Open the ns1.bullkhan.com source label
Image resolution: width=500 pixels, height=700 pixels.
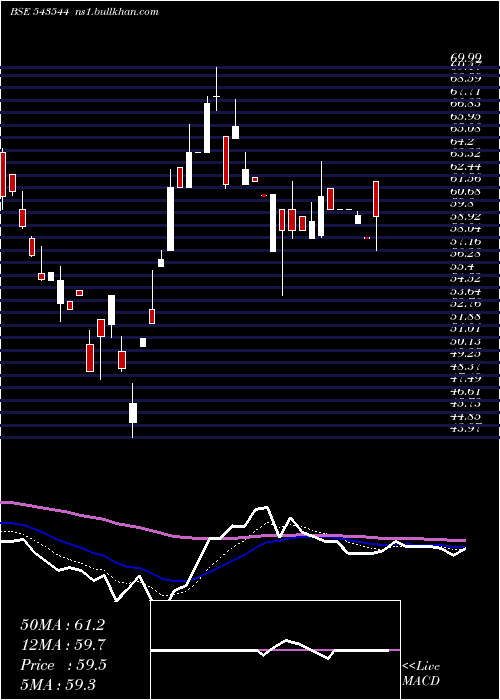(x=116, y=12)
